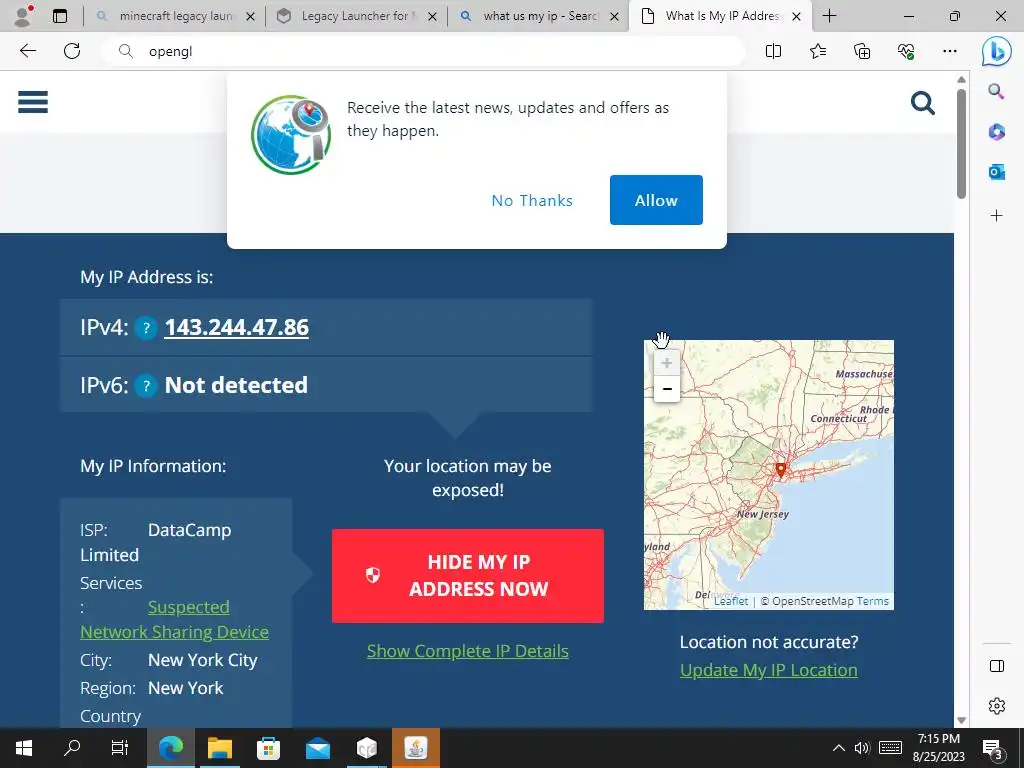Refresh the current page
The width and height of the screenshot is (1024, 768).
[x=72, y=51]
